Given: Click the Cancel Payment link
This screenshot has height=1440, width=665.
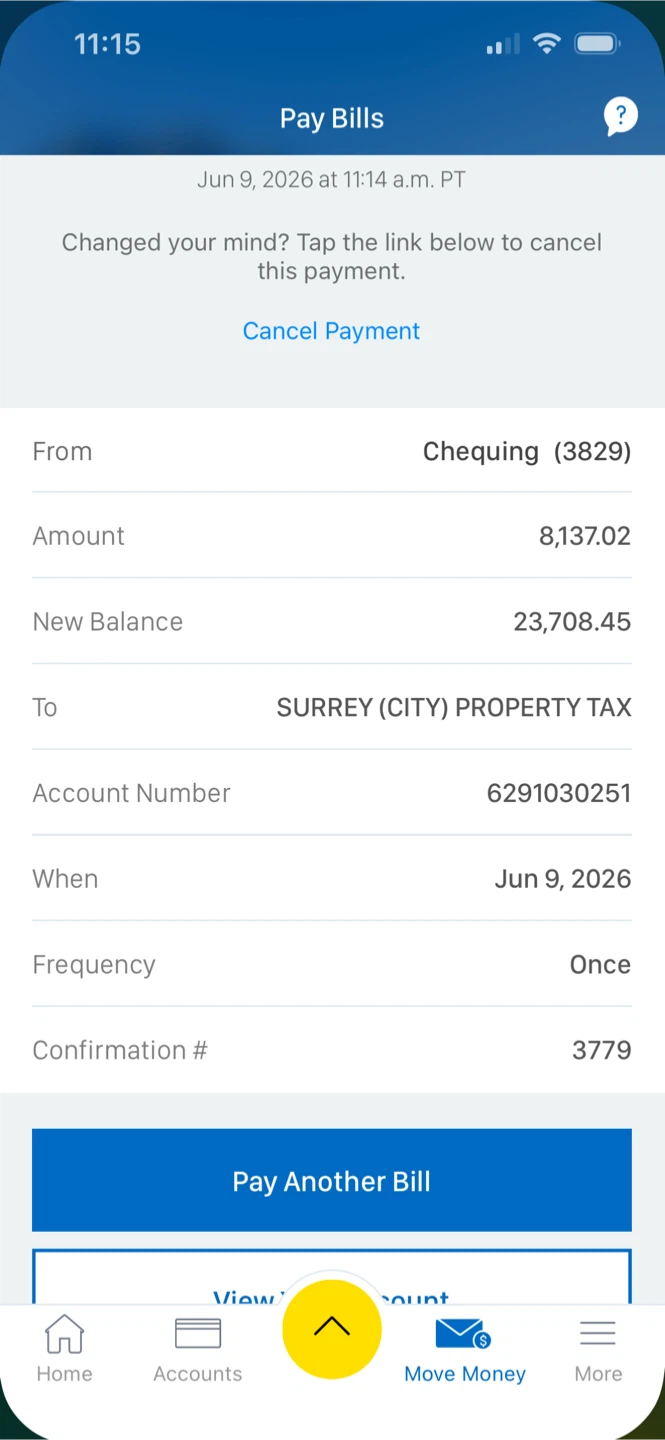Looking at the screenshot, I should pyautogui.click(x=331, y=331).
